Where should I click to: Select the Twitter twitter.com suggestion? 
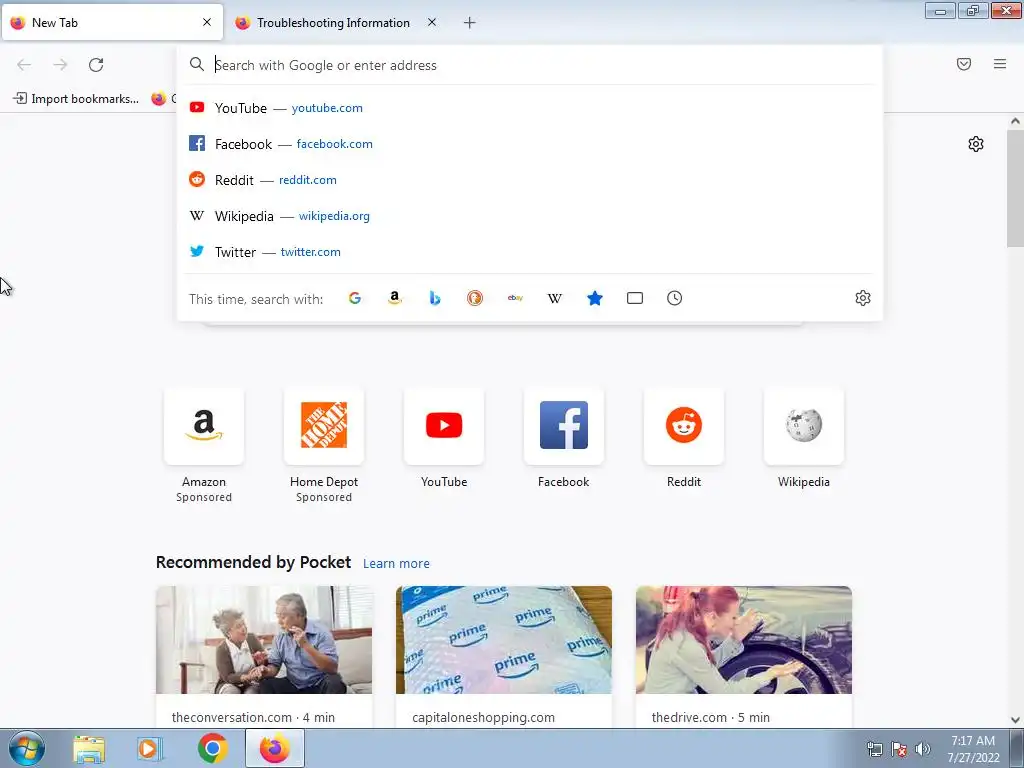tap(530, 251)
